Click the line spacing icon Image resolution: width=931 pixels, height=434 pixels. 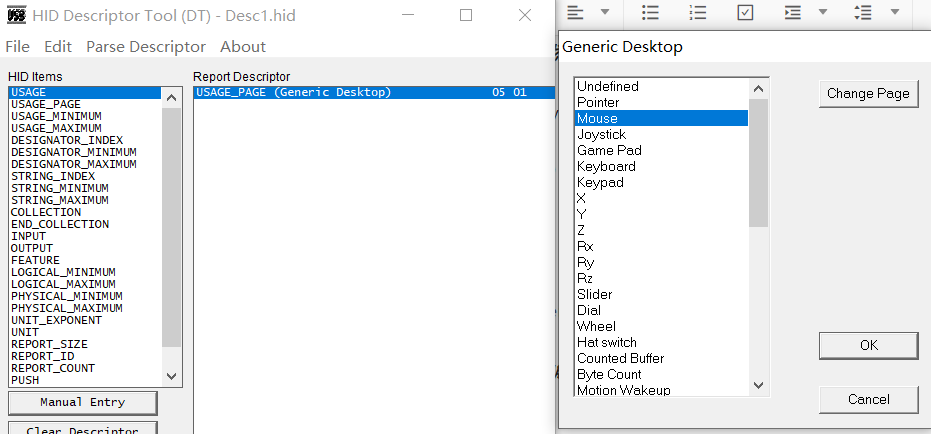pyautogui.click(x=865, y=12)
